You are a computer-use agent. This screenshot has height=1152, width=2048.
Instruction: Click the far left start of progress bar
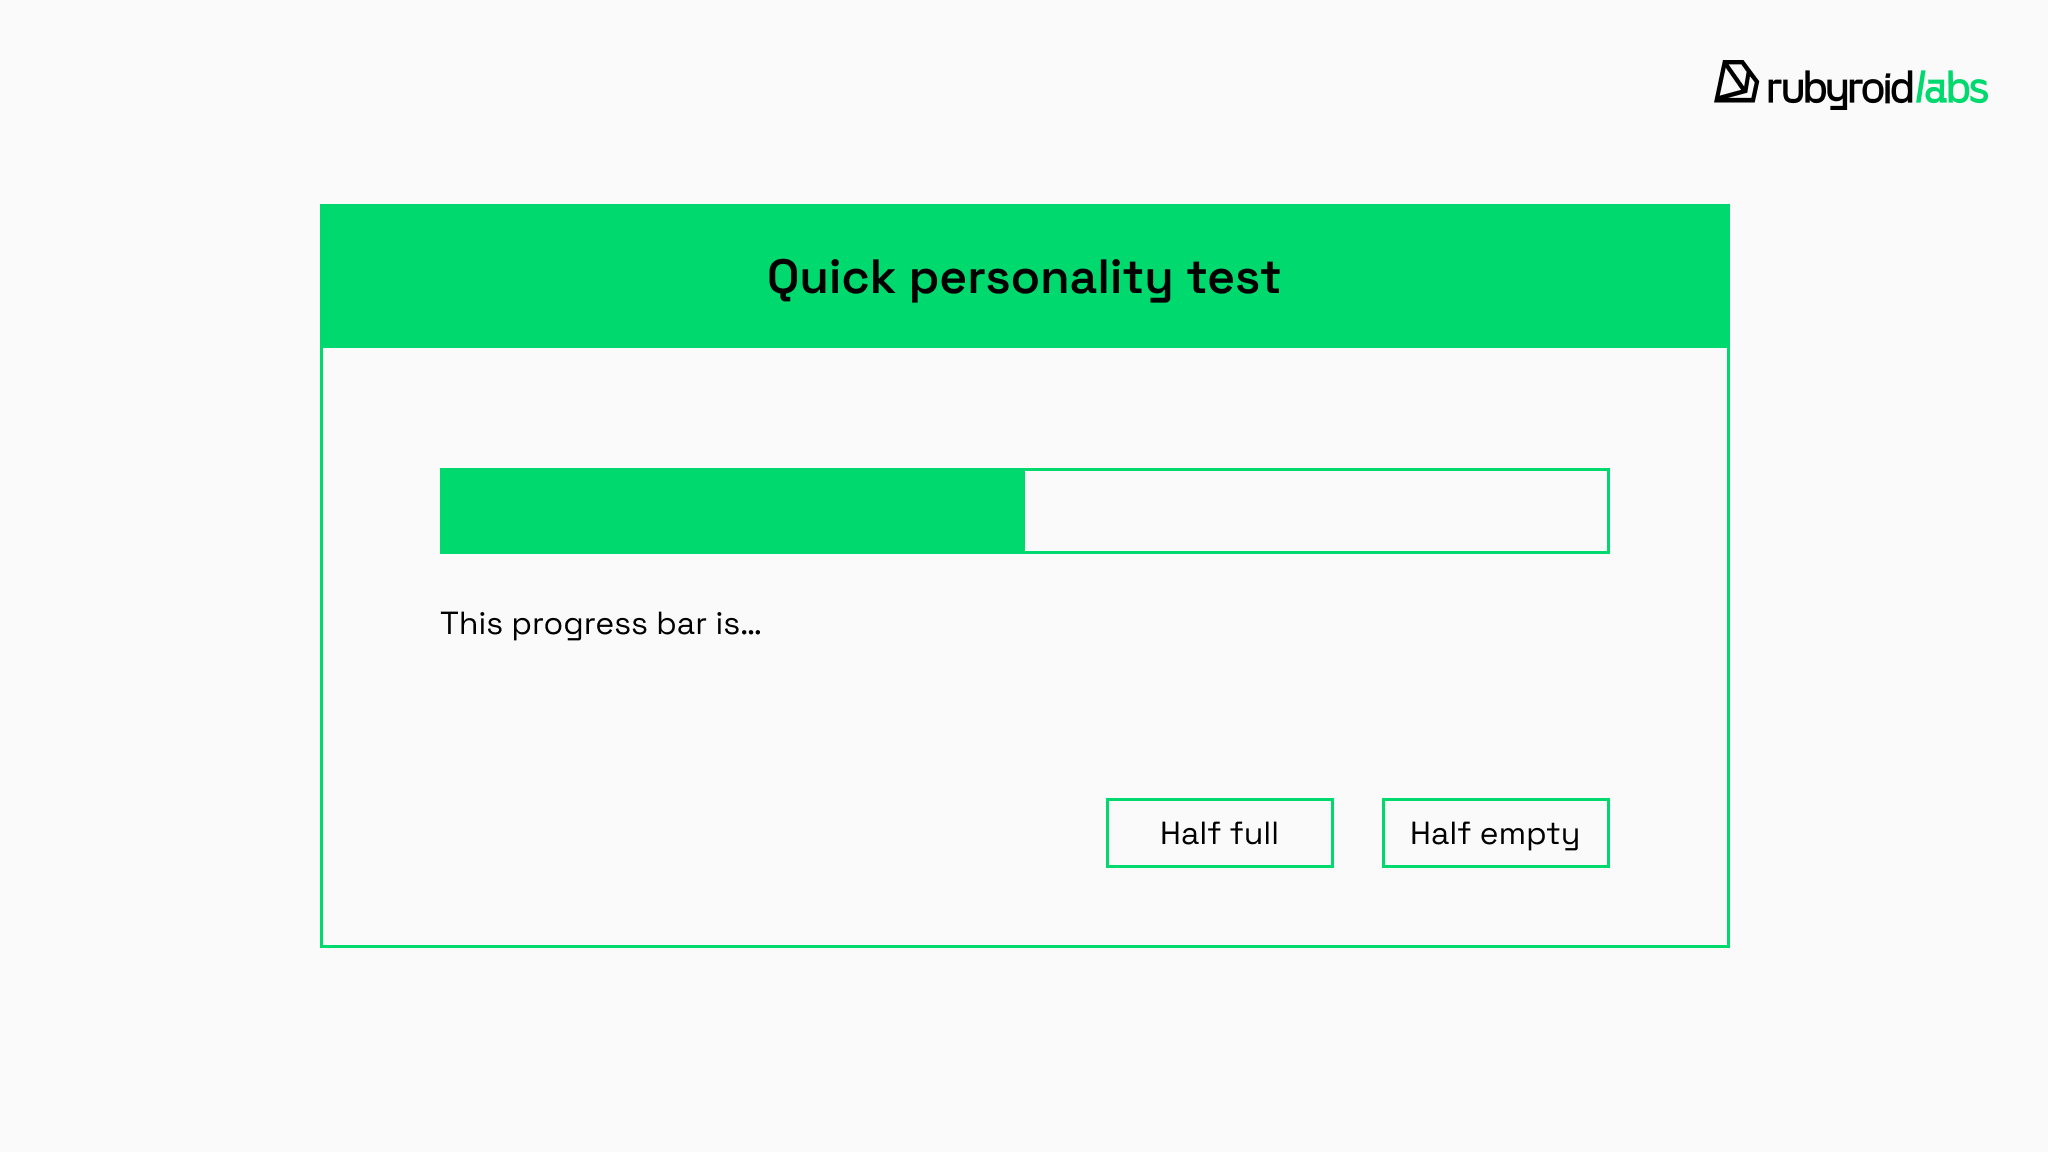click(445, 511)
